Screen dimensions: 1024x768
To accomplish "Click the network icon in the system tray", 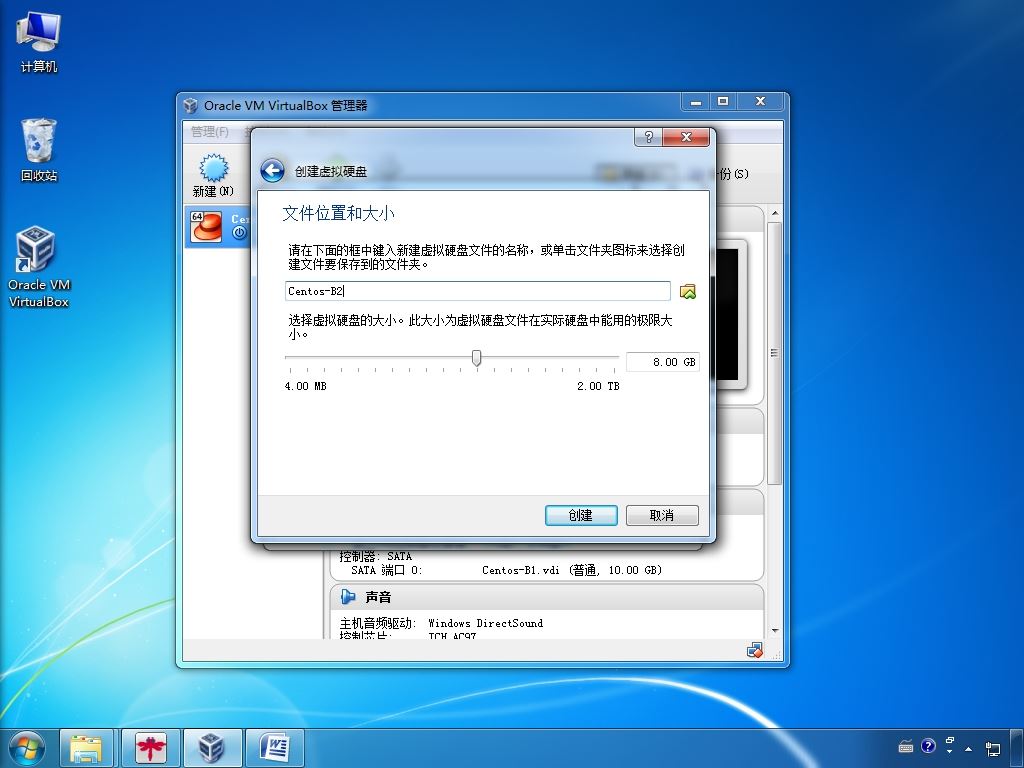I will pos(993,748).
